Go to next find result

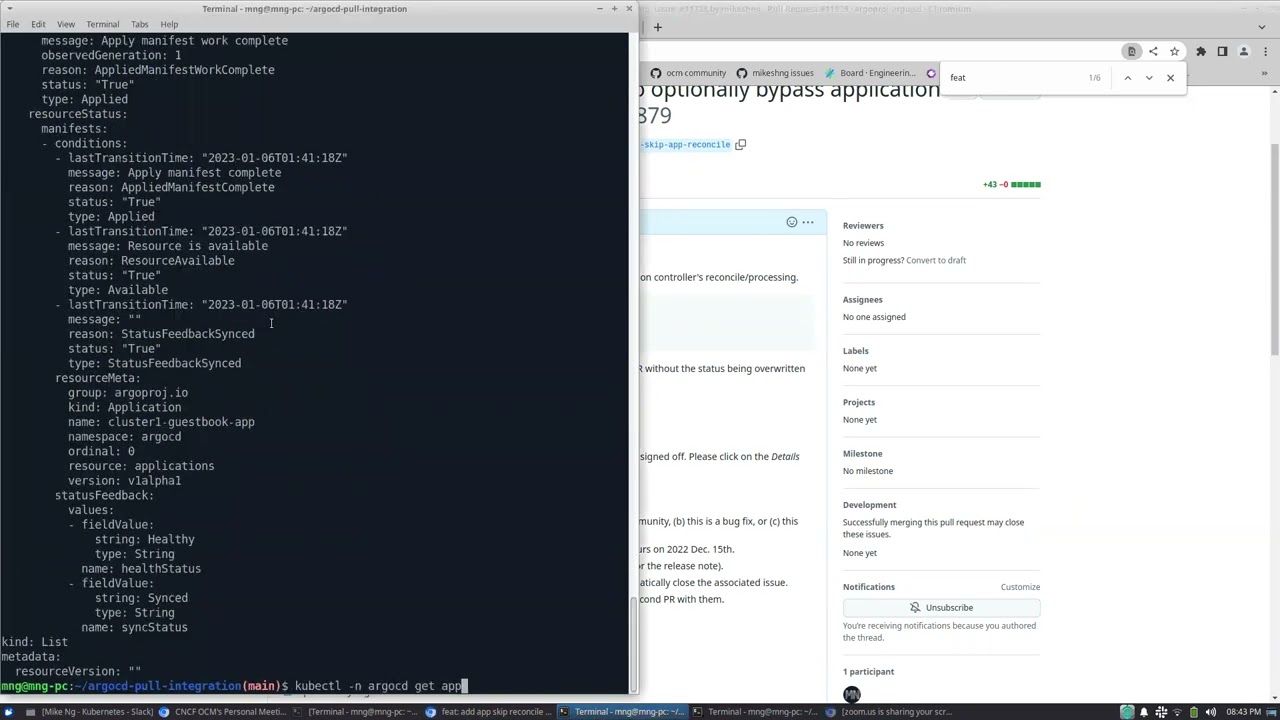point(1148,77)
